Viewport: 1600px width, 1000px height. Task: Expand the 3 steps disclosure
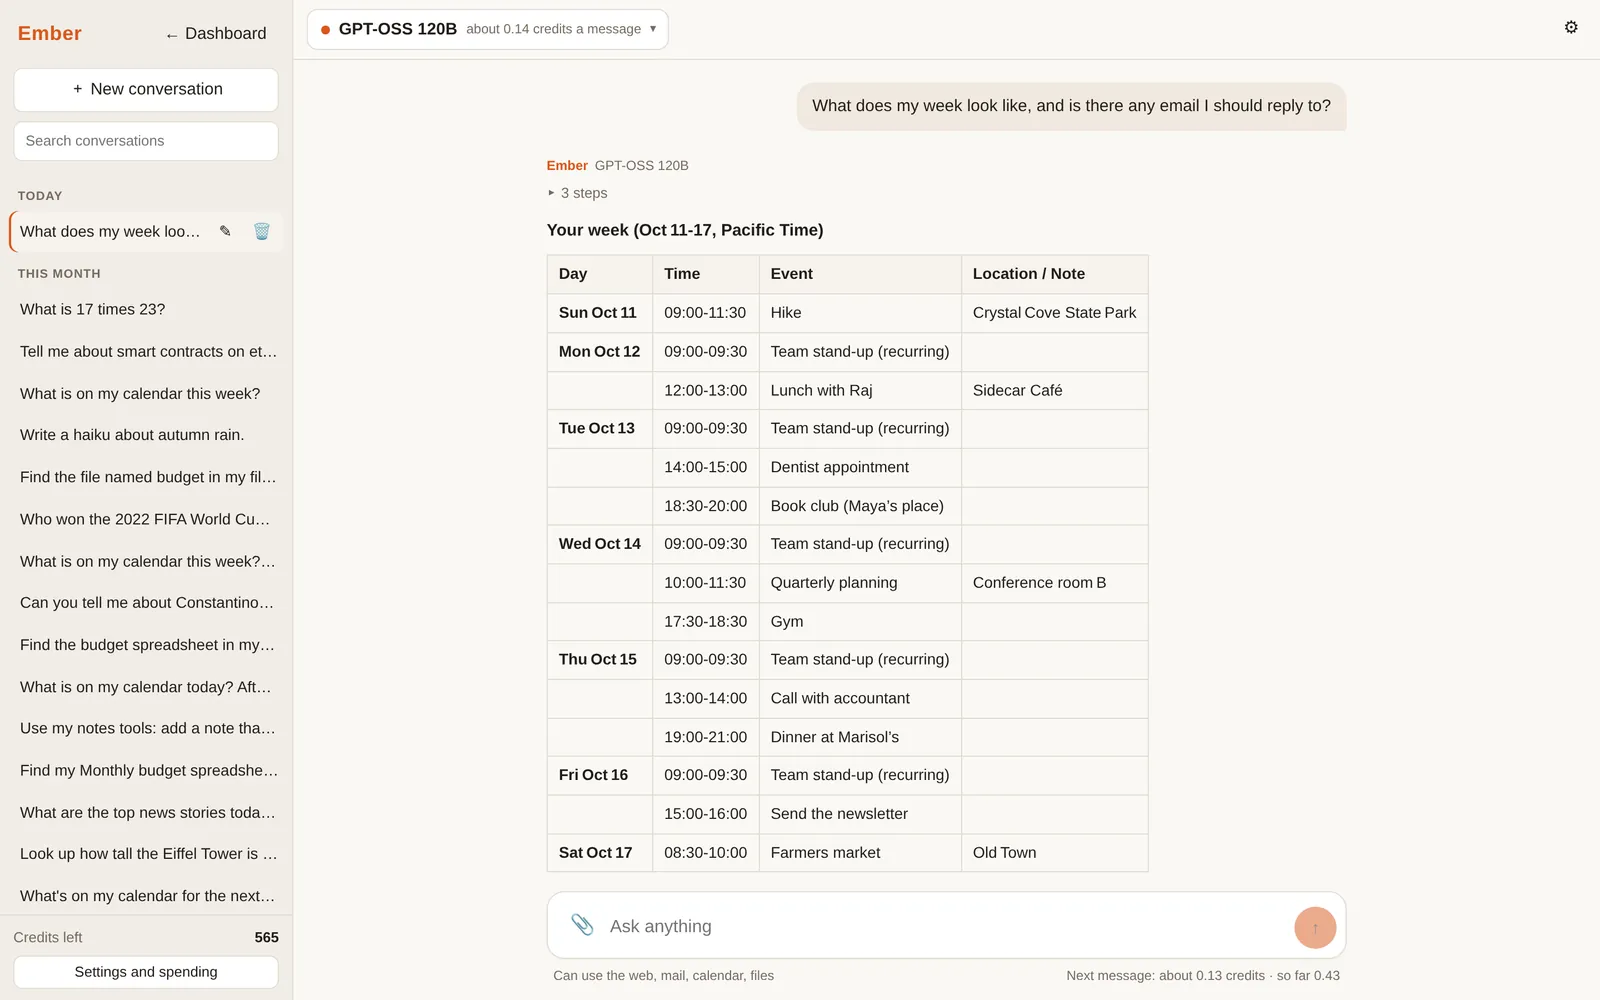click(578, 193)
